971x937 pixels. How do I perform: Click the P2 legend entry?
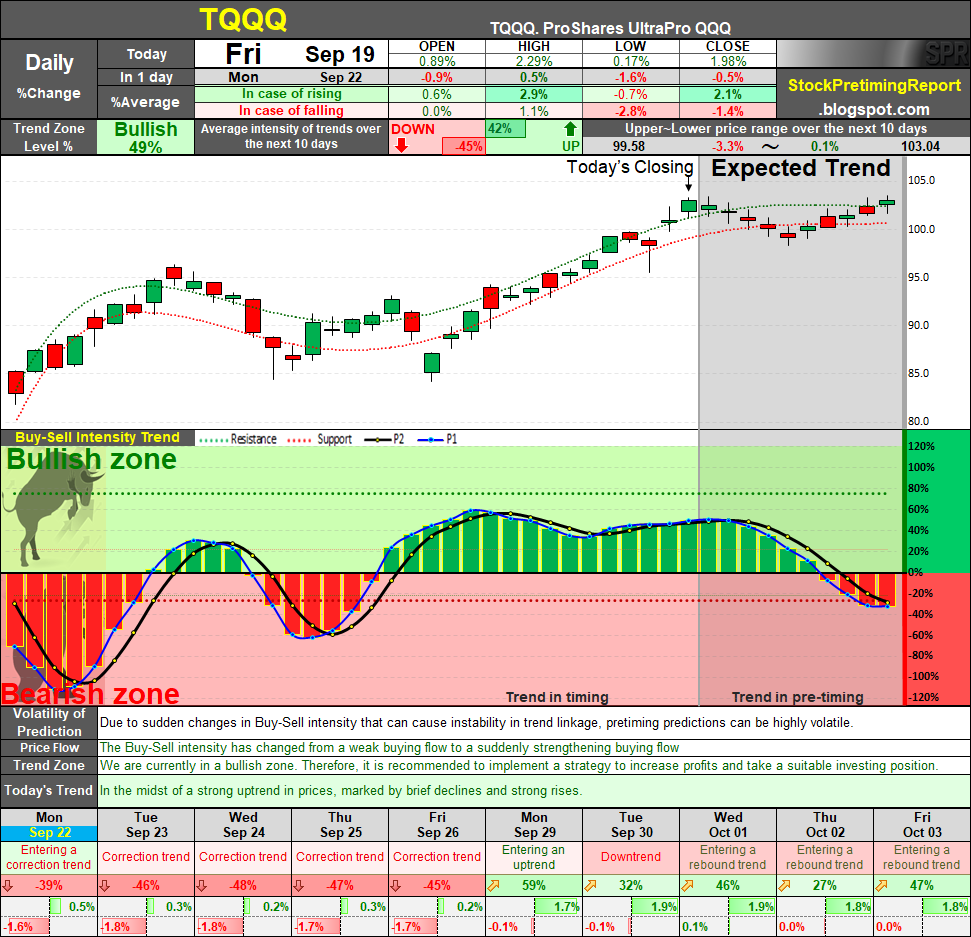click(385, 439)
